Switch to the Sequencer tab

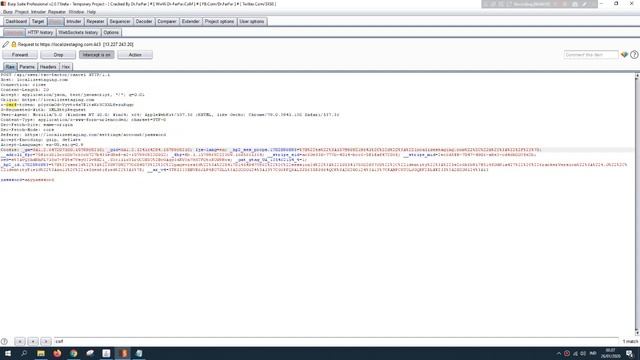[x=120, y=22]
